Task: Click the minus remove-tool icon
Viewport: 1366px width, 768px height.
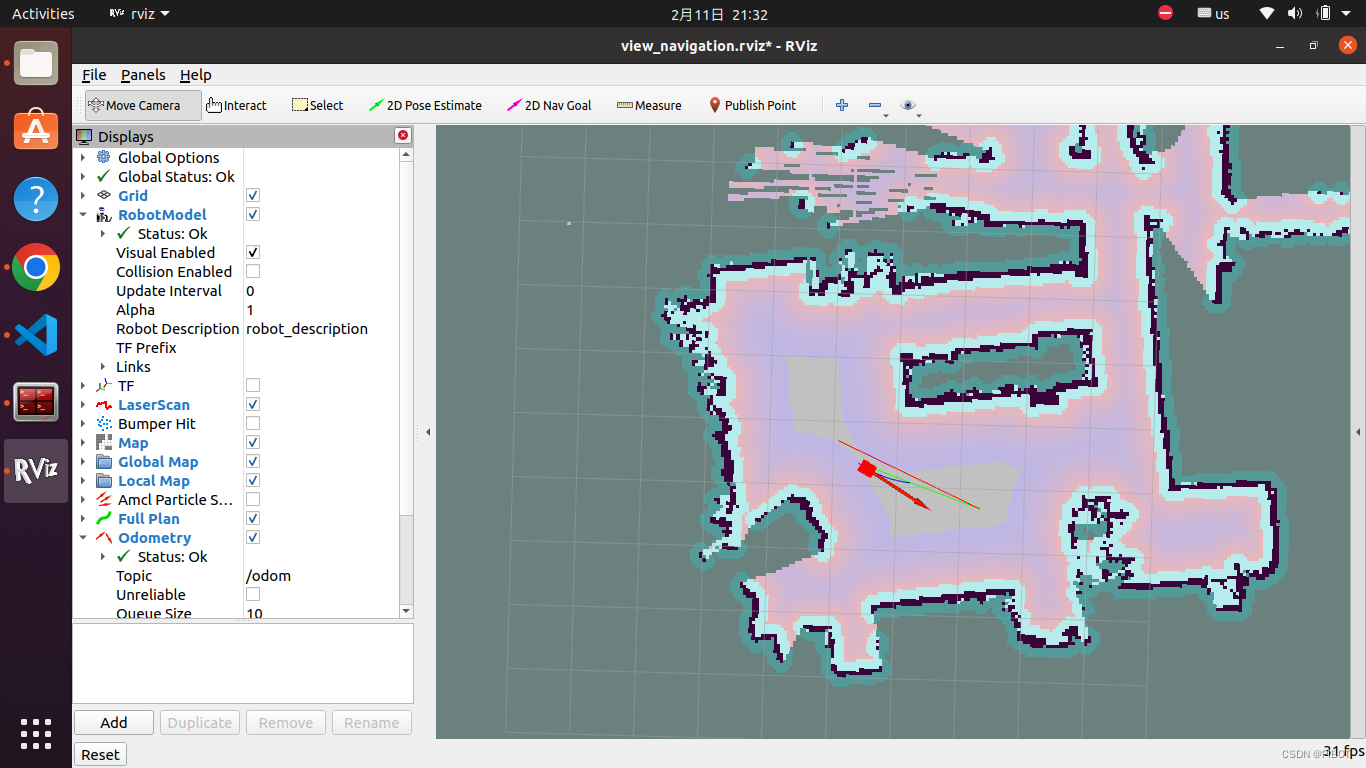Action: coord(875,105)
